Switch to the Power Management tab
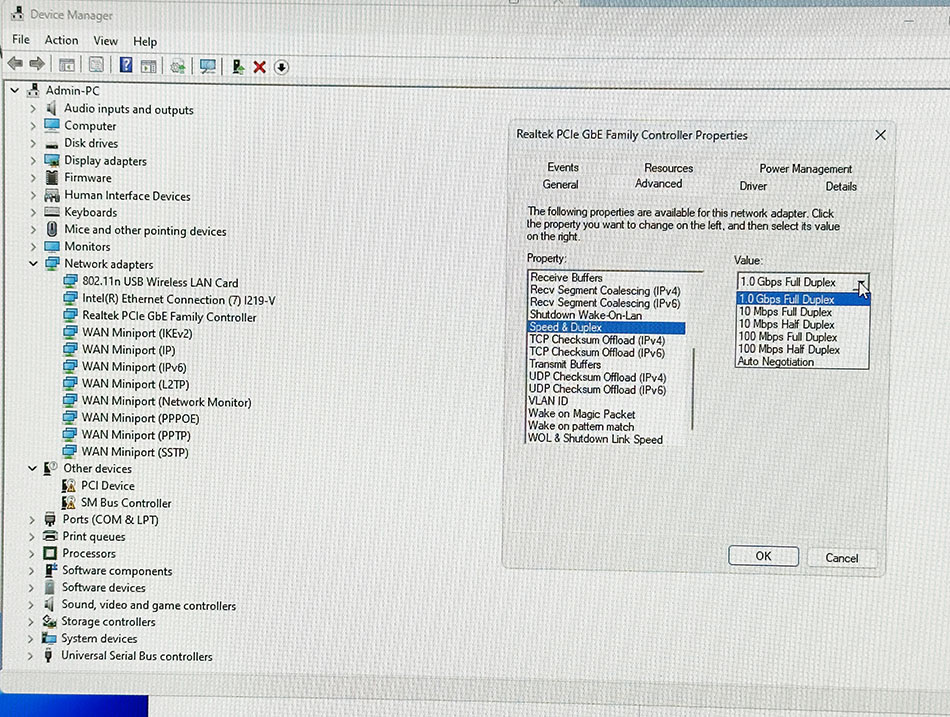Image resolution: width=950 pixels, height=717 pixels. (x=805, y=168)
